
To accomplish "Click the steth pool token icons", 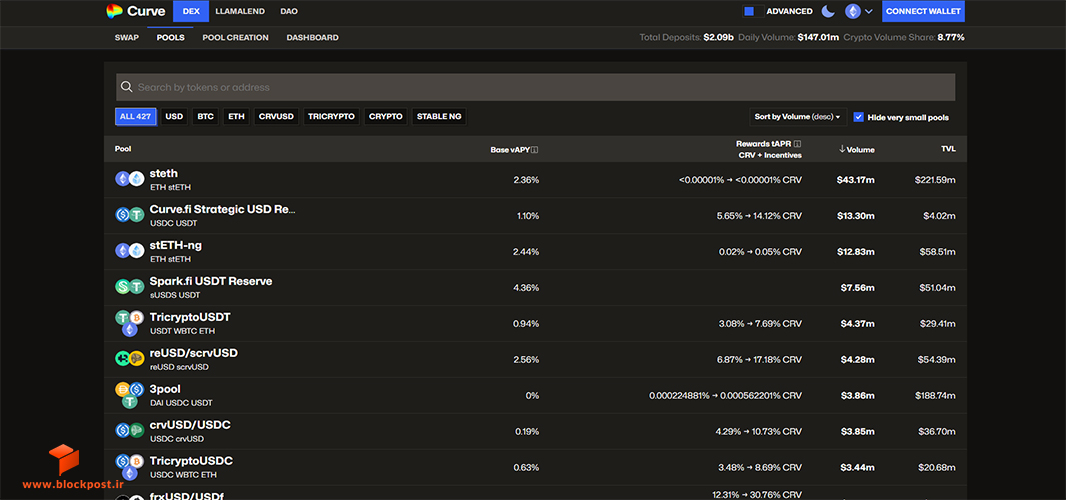I will tap(130, 179).
